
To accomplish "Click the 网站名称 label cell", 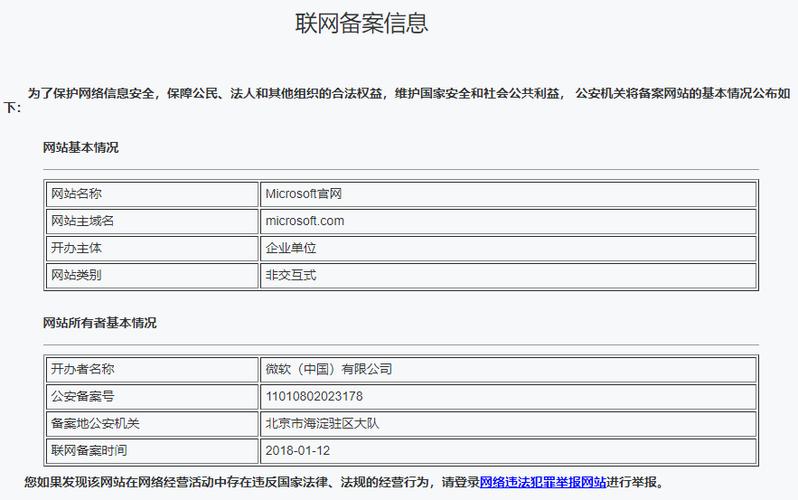I will [x=152, y=194].
